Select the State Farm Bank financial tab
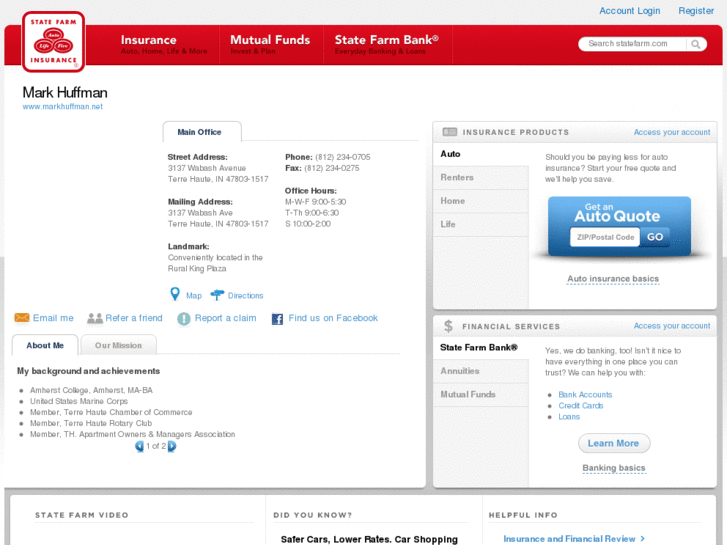 (x=481, y=347)
